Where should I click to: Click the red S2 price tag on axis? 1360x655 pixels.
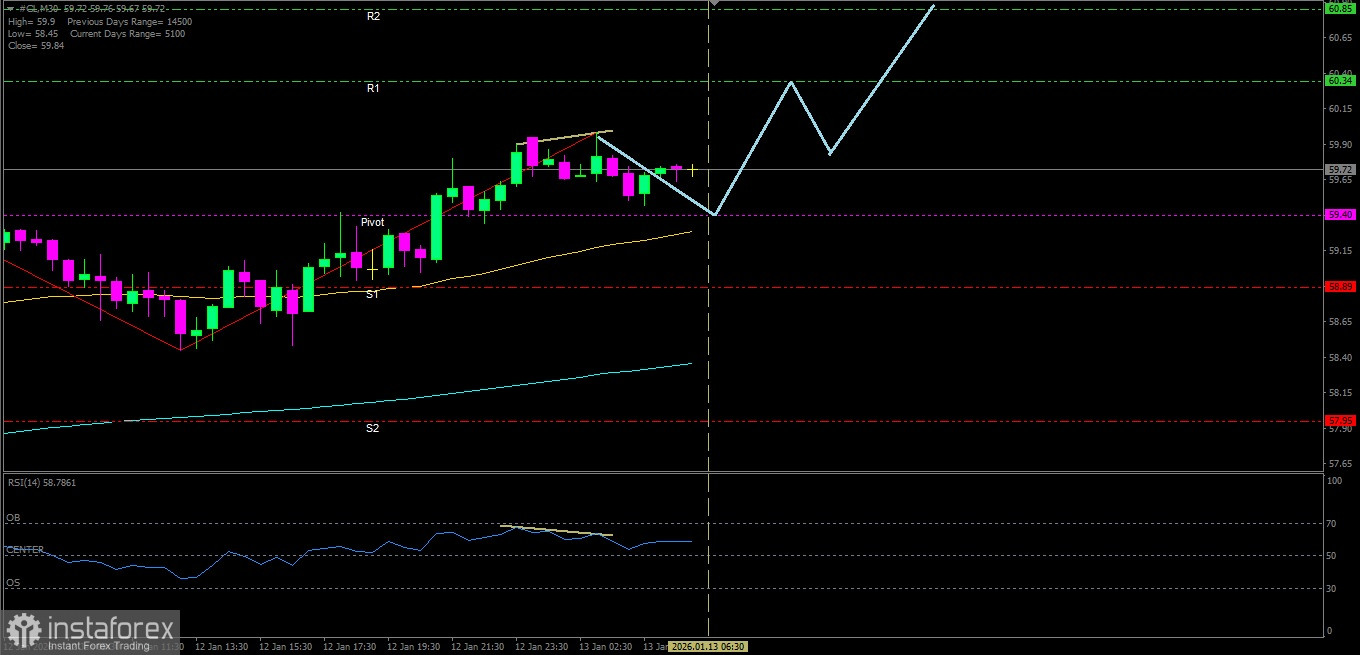coord(1339,420)
